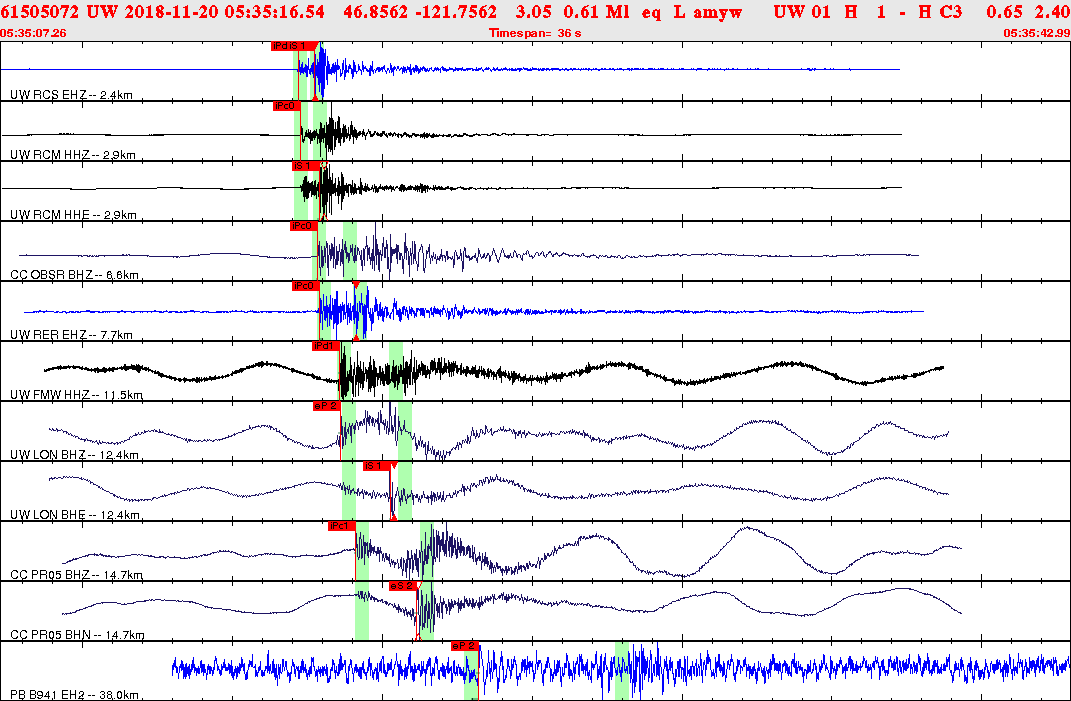Click the end time 05:35:42.99

(x=1036, y=33)
